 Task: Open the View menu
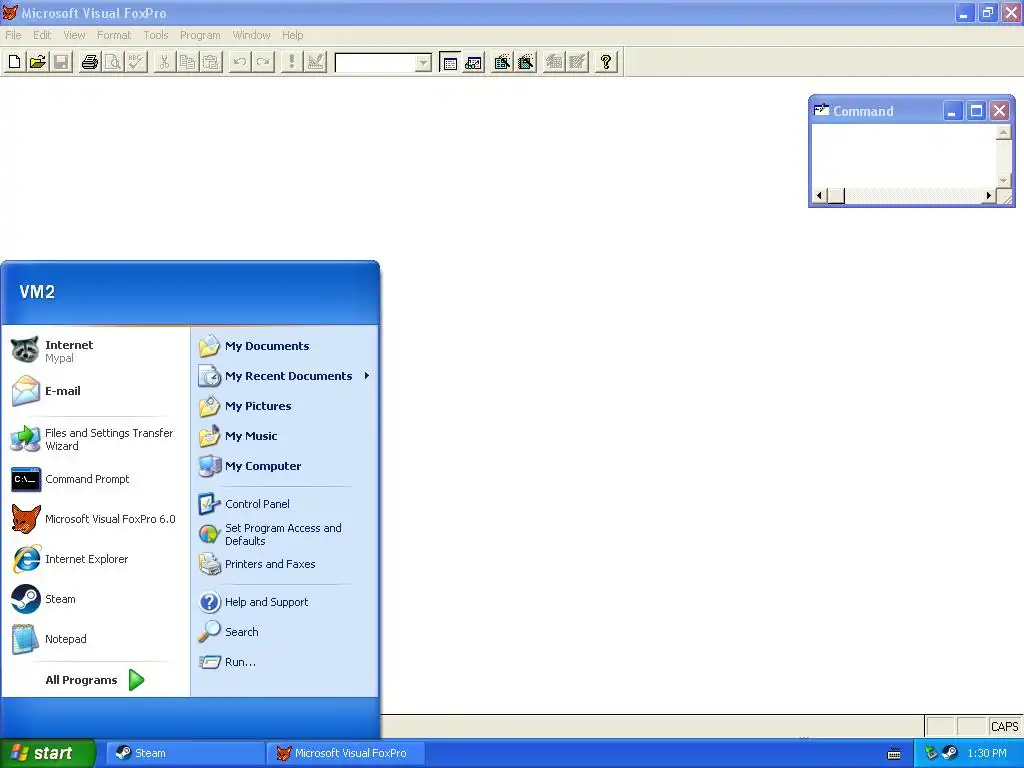74,35
